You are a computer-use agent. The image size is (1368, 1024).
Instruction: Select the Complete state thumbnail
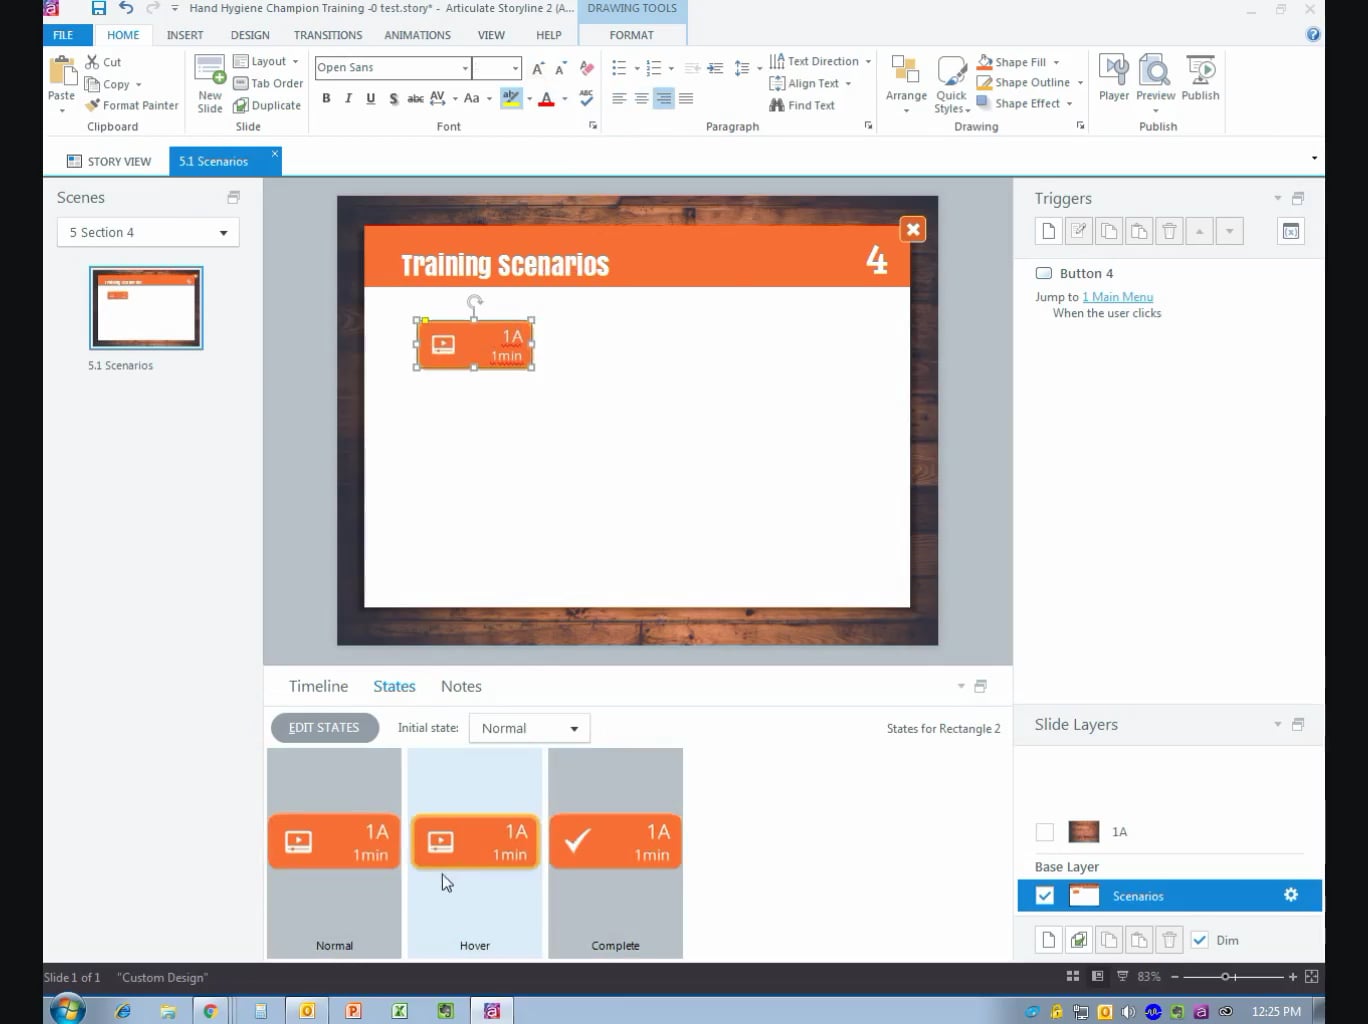click(615, 853)
